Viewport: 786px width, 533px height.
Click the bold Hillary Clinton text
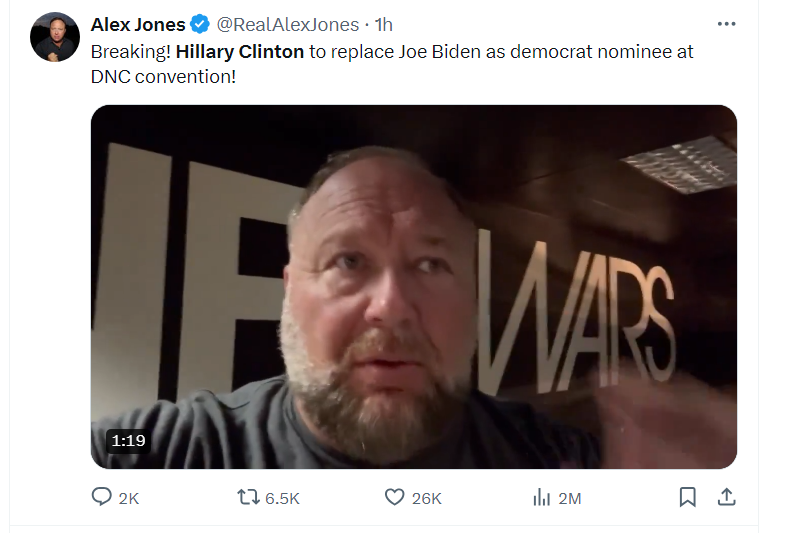[240, 52]
